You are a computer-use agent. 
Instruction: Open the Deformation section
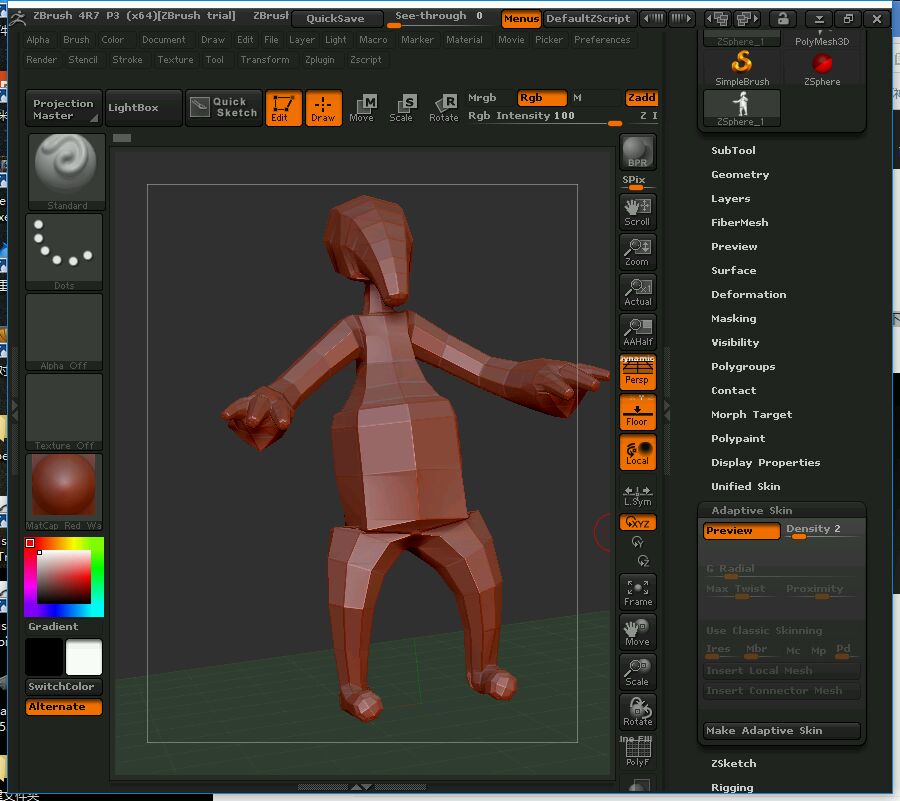[x=748, y=295]
